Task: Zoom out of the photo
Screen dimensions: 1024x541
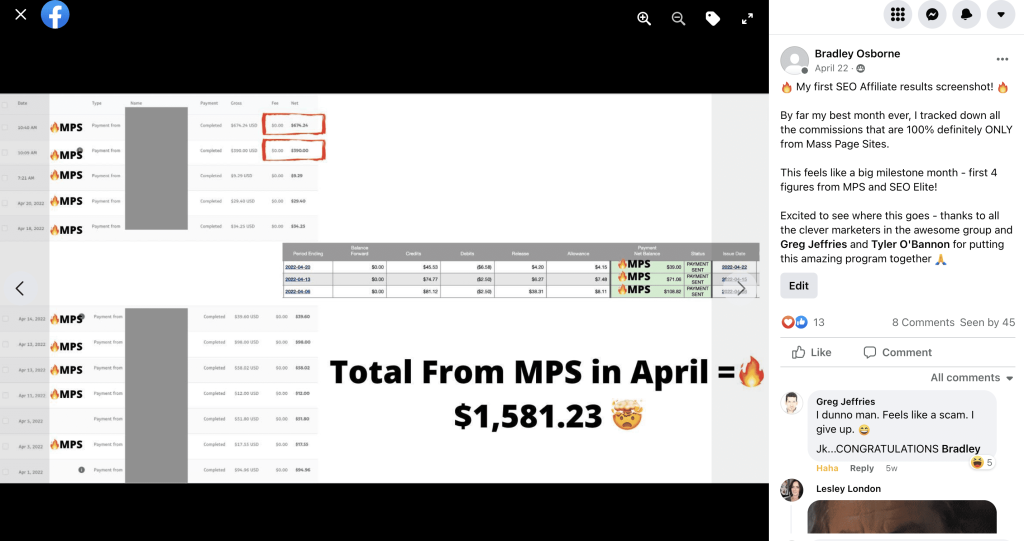Action: coord(679,19)
